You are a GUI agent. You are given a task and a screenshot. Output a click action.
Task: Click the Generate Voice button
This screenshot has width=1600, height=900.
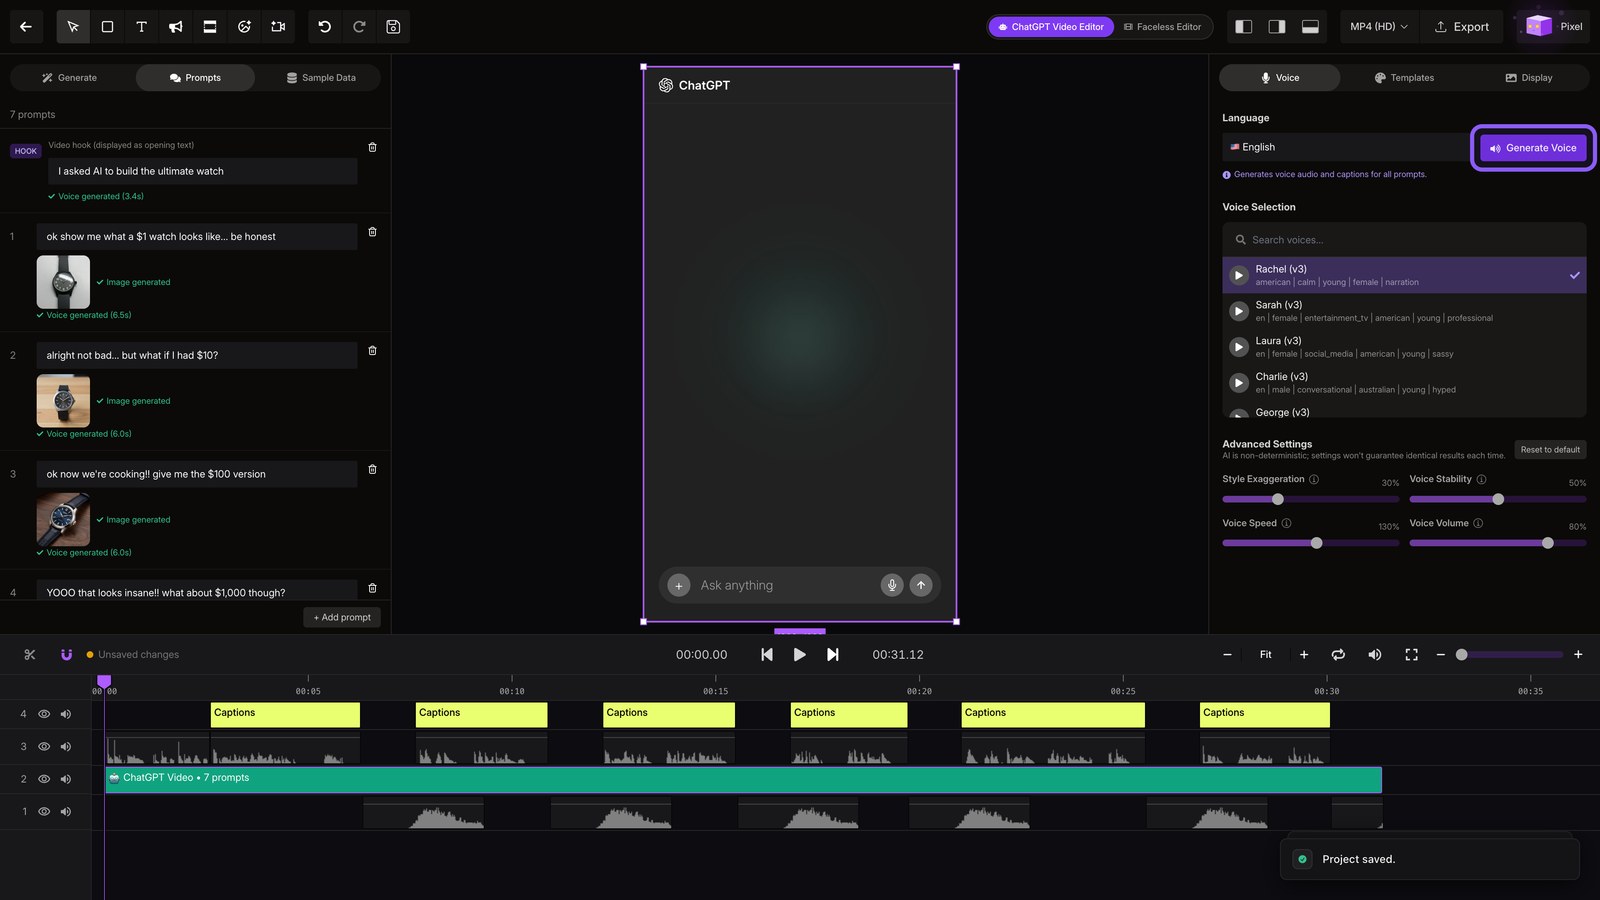(1533, 148)
